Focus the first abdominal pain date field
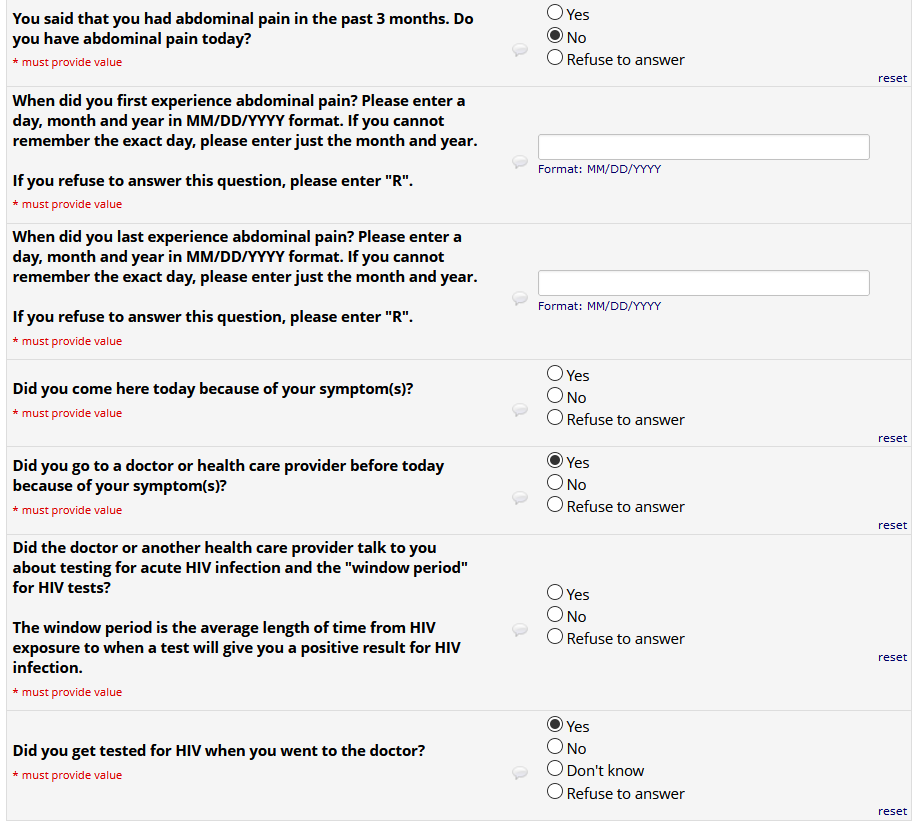This screenshot has width=917, height=821. (x=703, y=147)
